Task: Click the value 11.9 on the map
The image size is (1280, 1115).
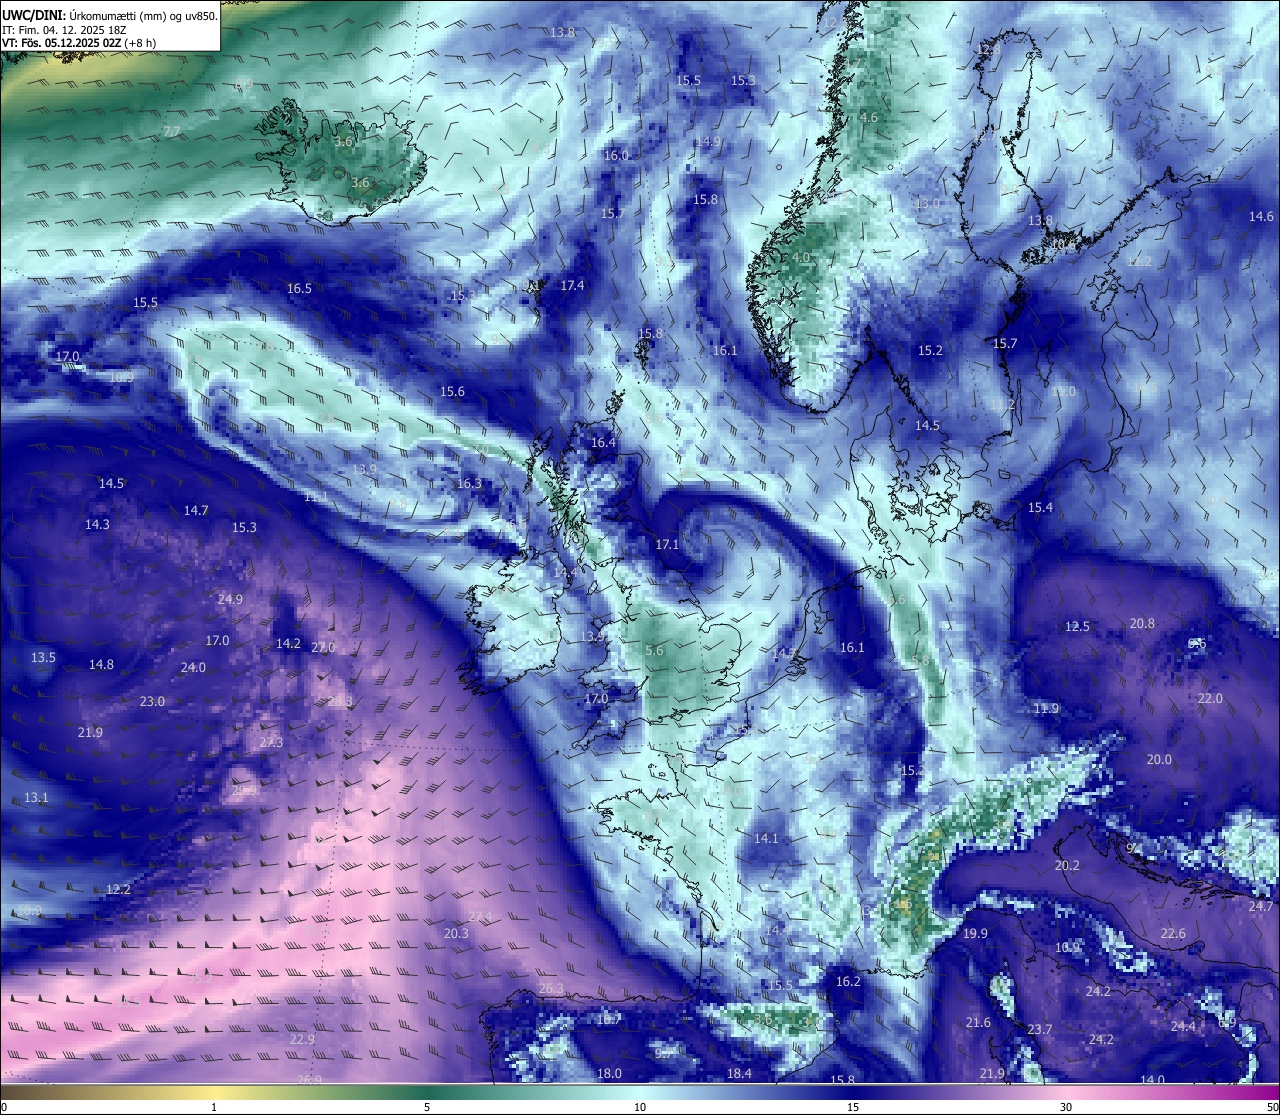Action: click(x=1046, y=709)
